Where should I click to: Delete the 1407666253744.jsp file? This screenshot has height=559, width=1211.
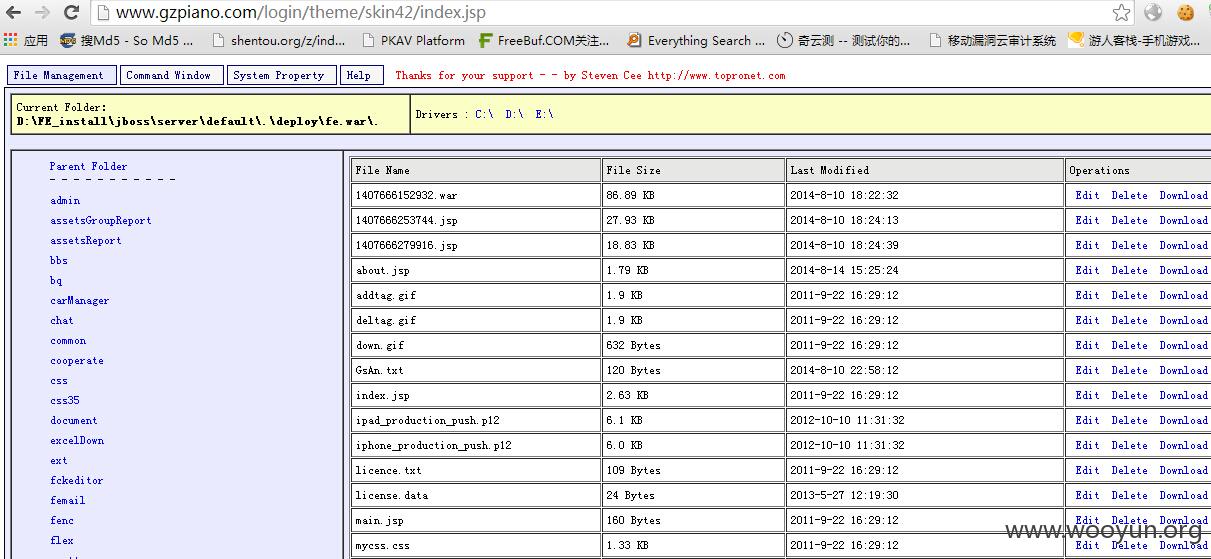tap(1129, 221)
